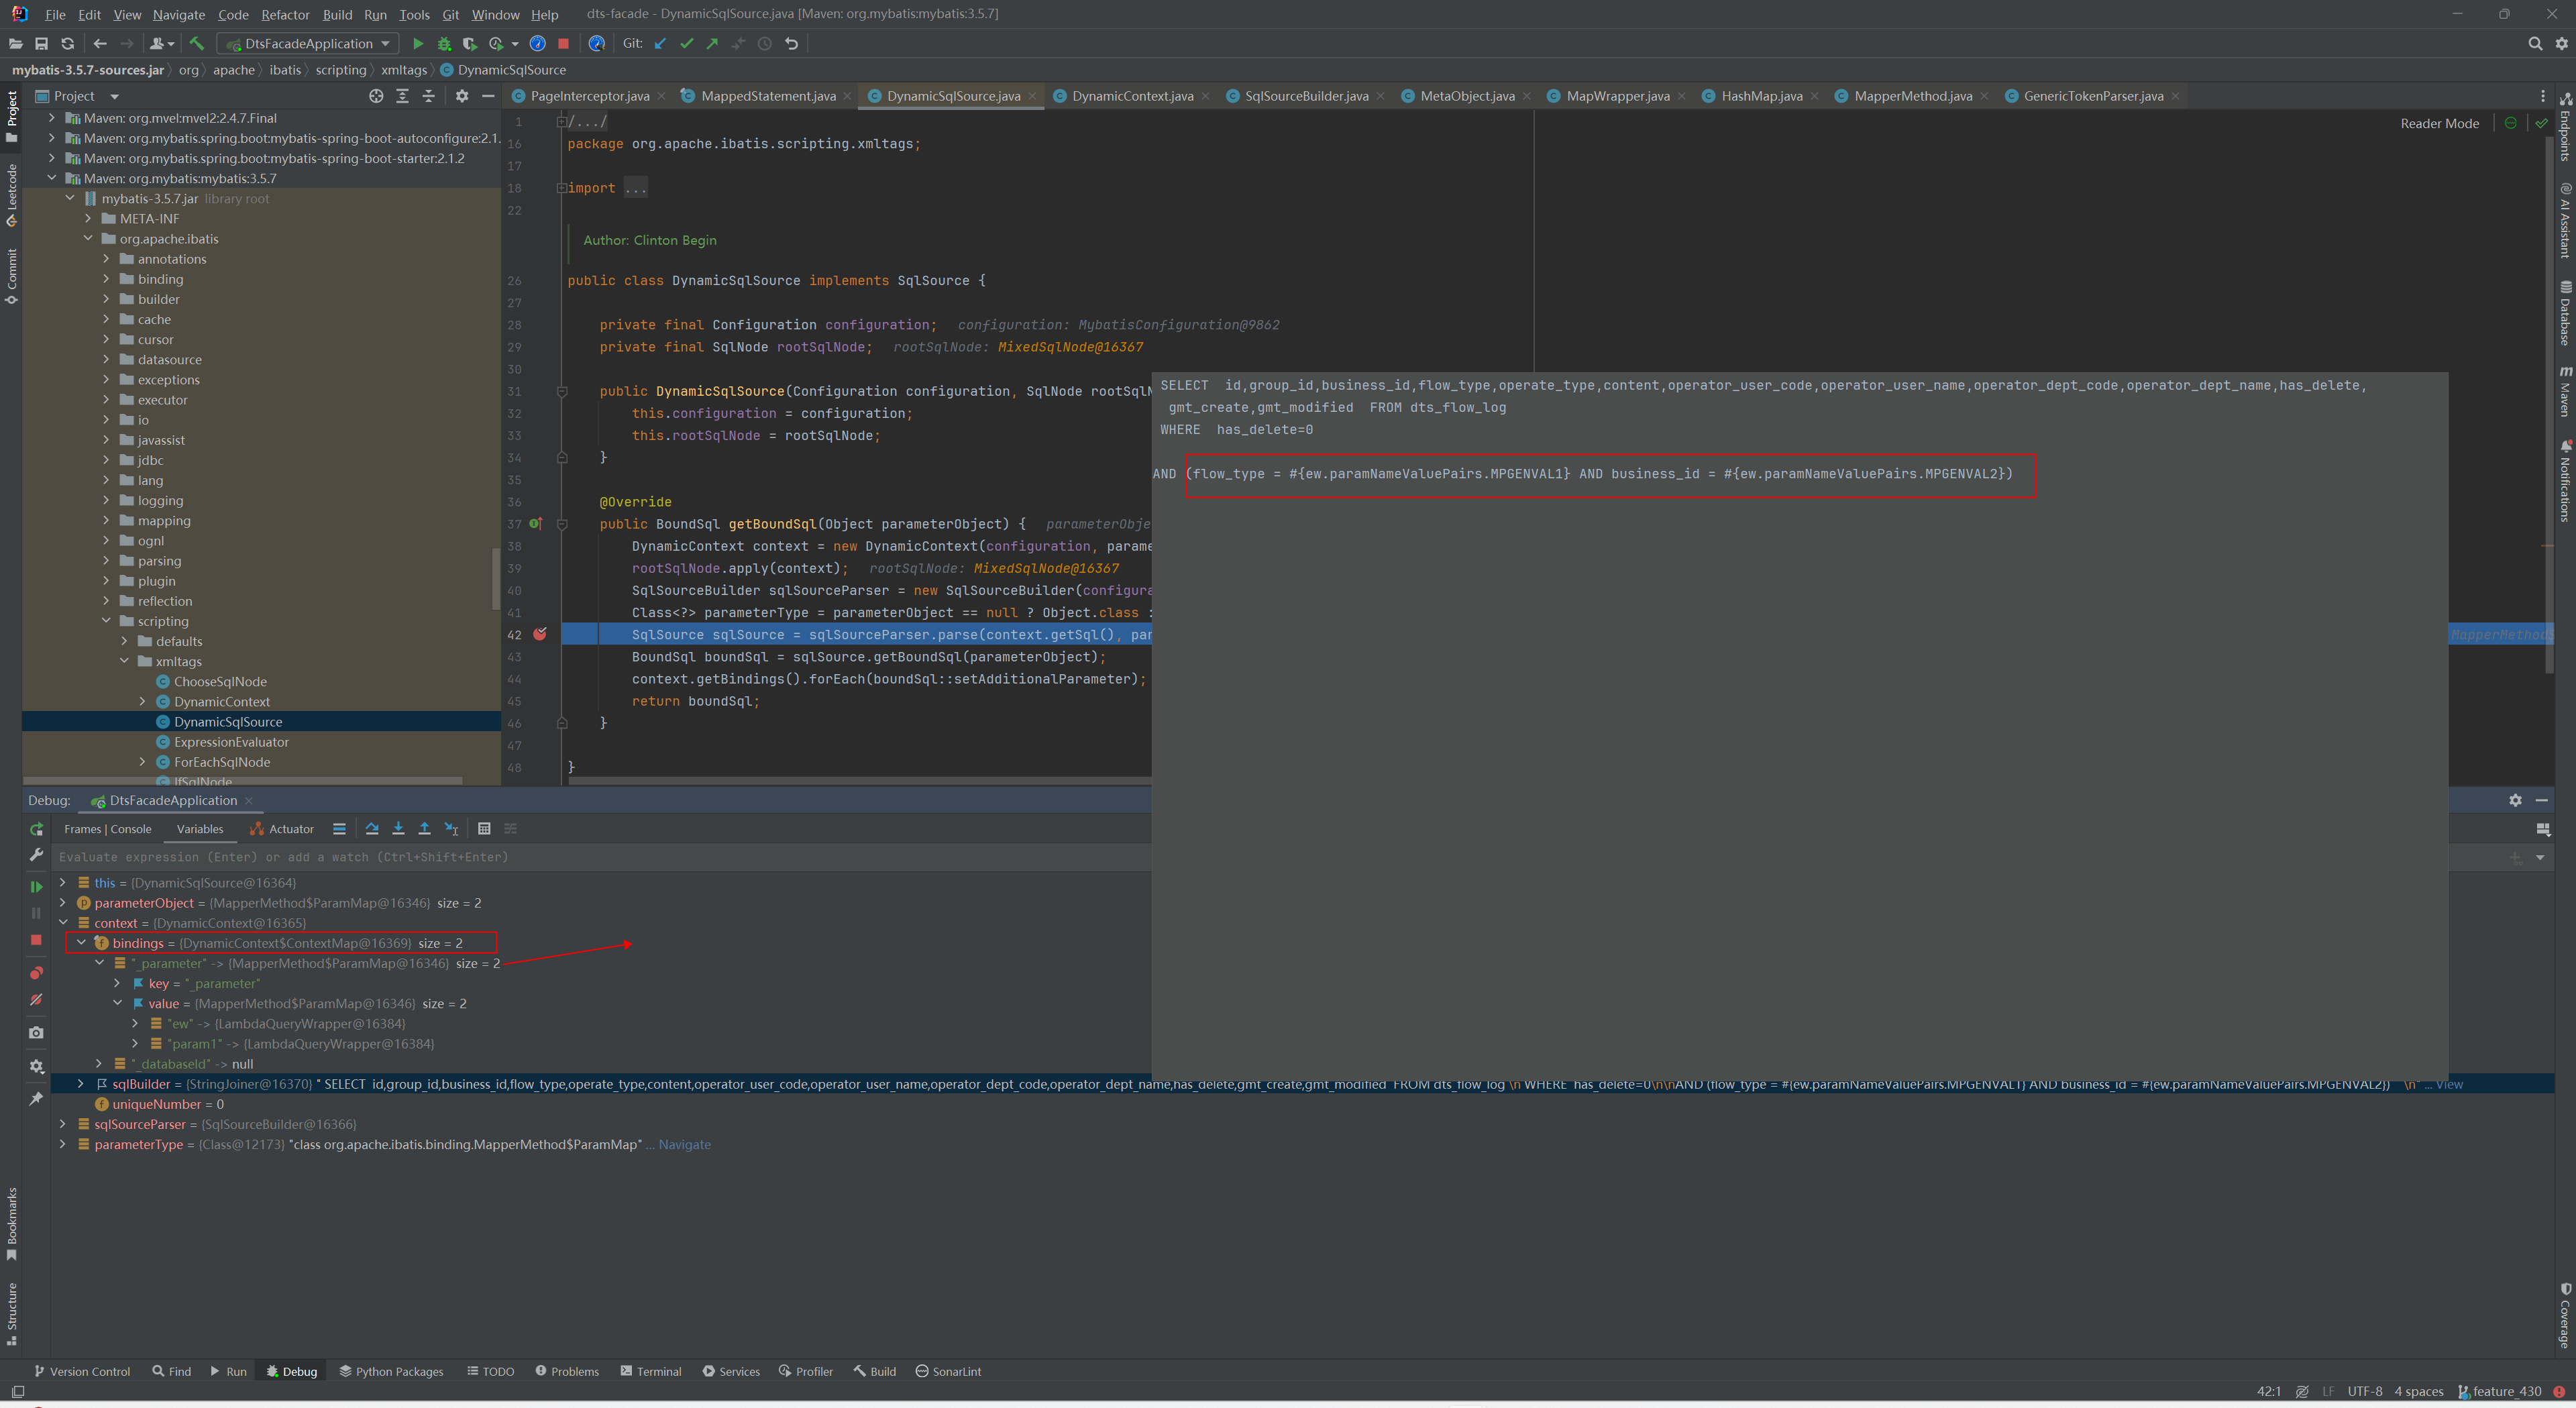2576x1408 pixels.
Task: Click the xmltags breadcrumb in navigation bar
Action: coord(403,70)
